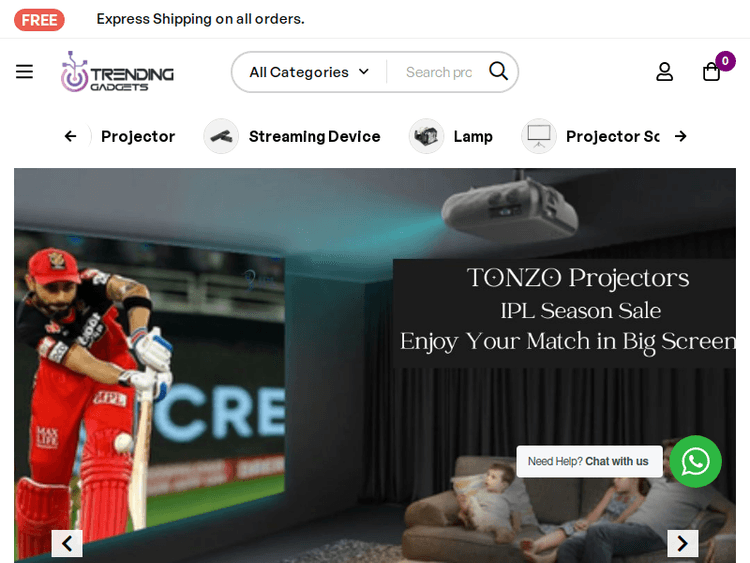Click the Lamp category icon
This screenshot has height=563, width=750.
[x=426, y=136]
